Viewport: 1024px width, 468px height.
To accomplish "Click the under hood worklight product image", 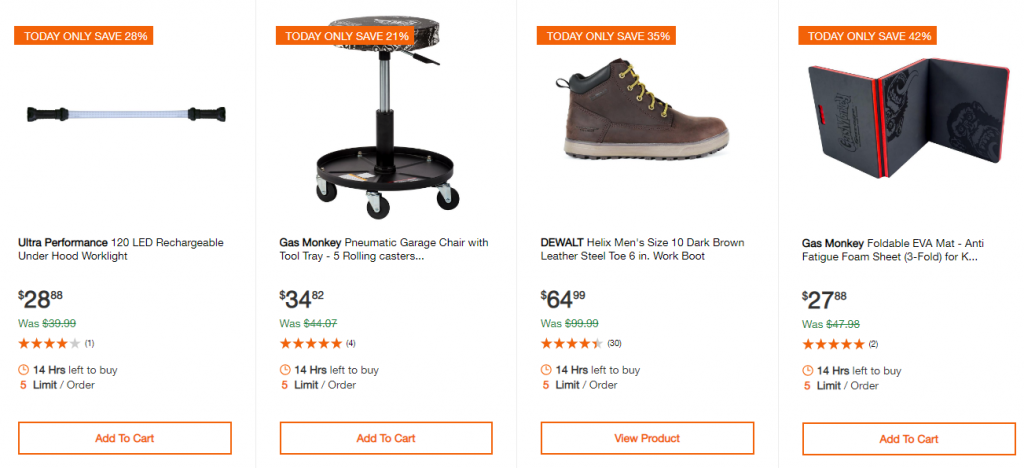I will point(126,114).
